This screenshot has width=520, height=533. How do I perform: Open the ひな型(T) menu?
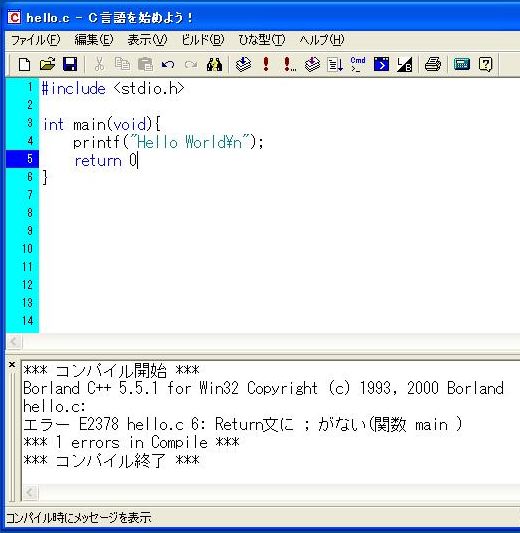coord(262,40)
